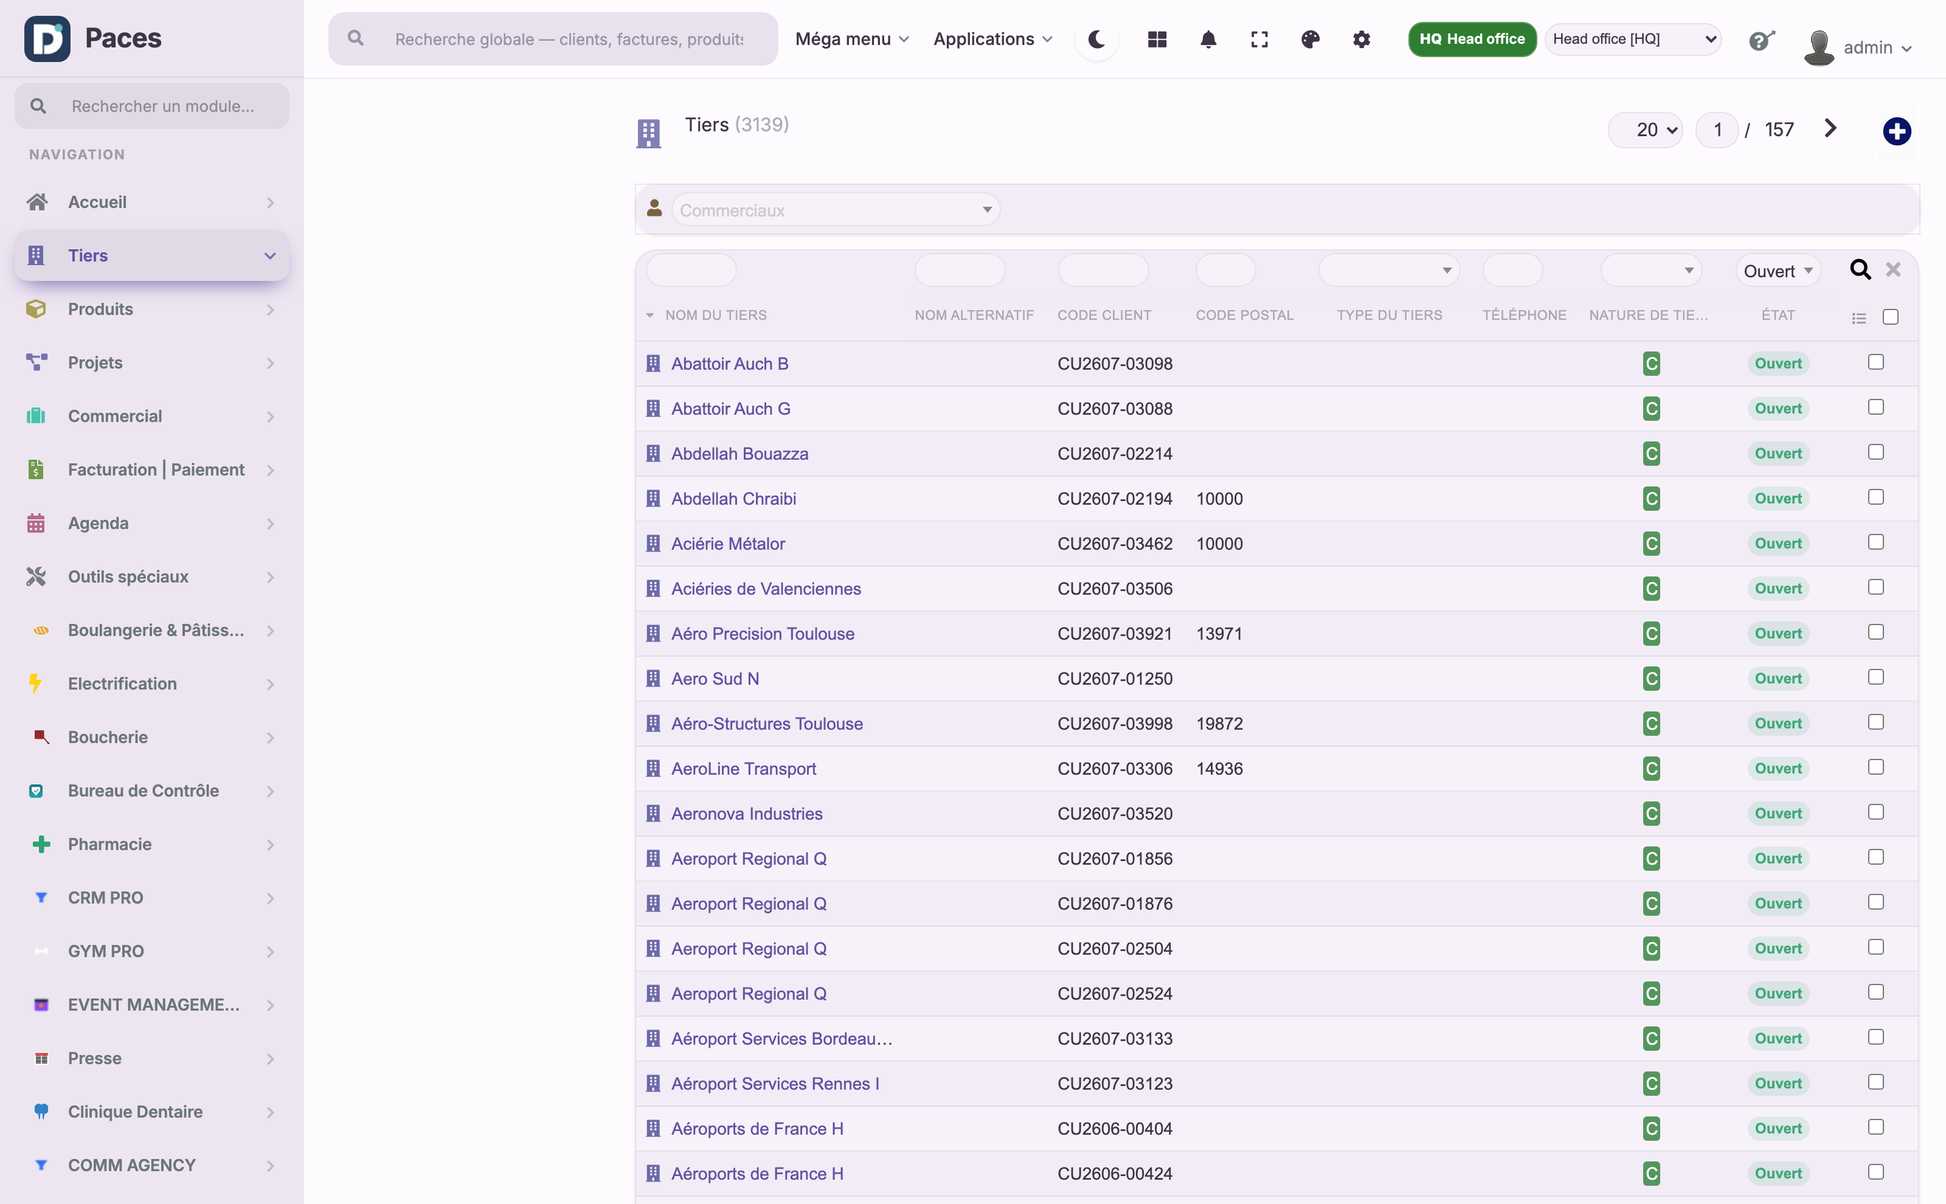
Task: Click the Electrification lightning icon
Action: [36, 683]
